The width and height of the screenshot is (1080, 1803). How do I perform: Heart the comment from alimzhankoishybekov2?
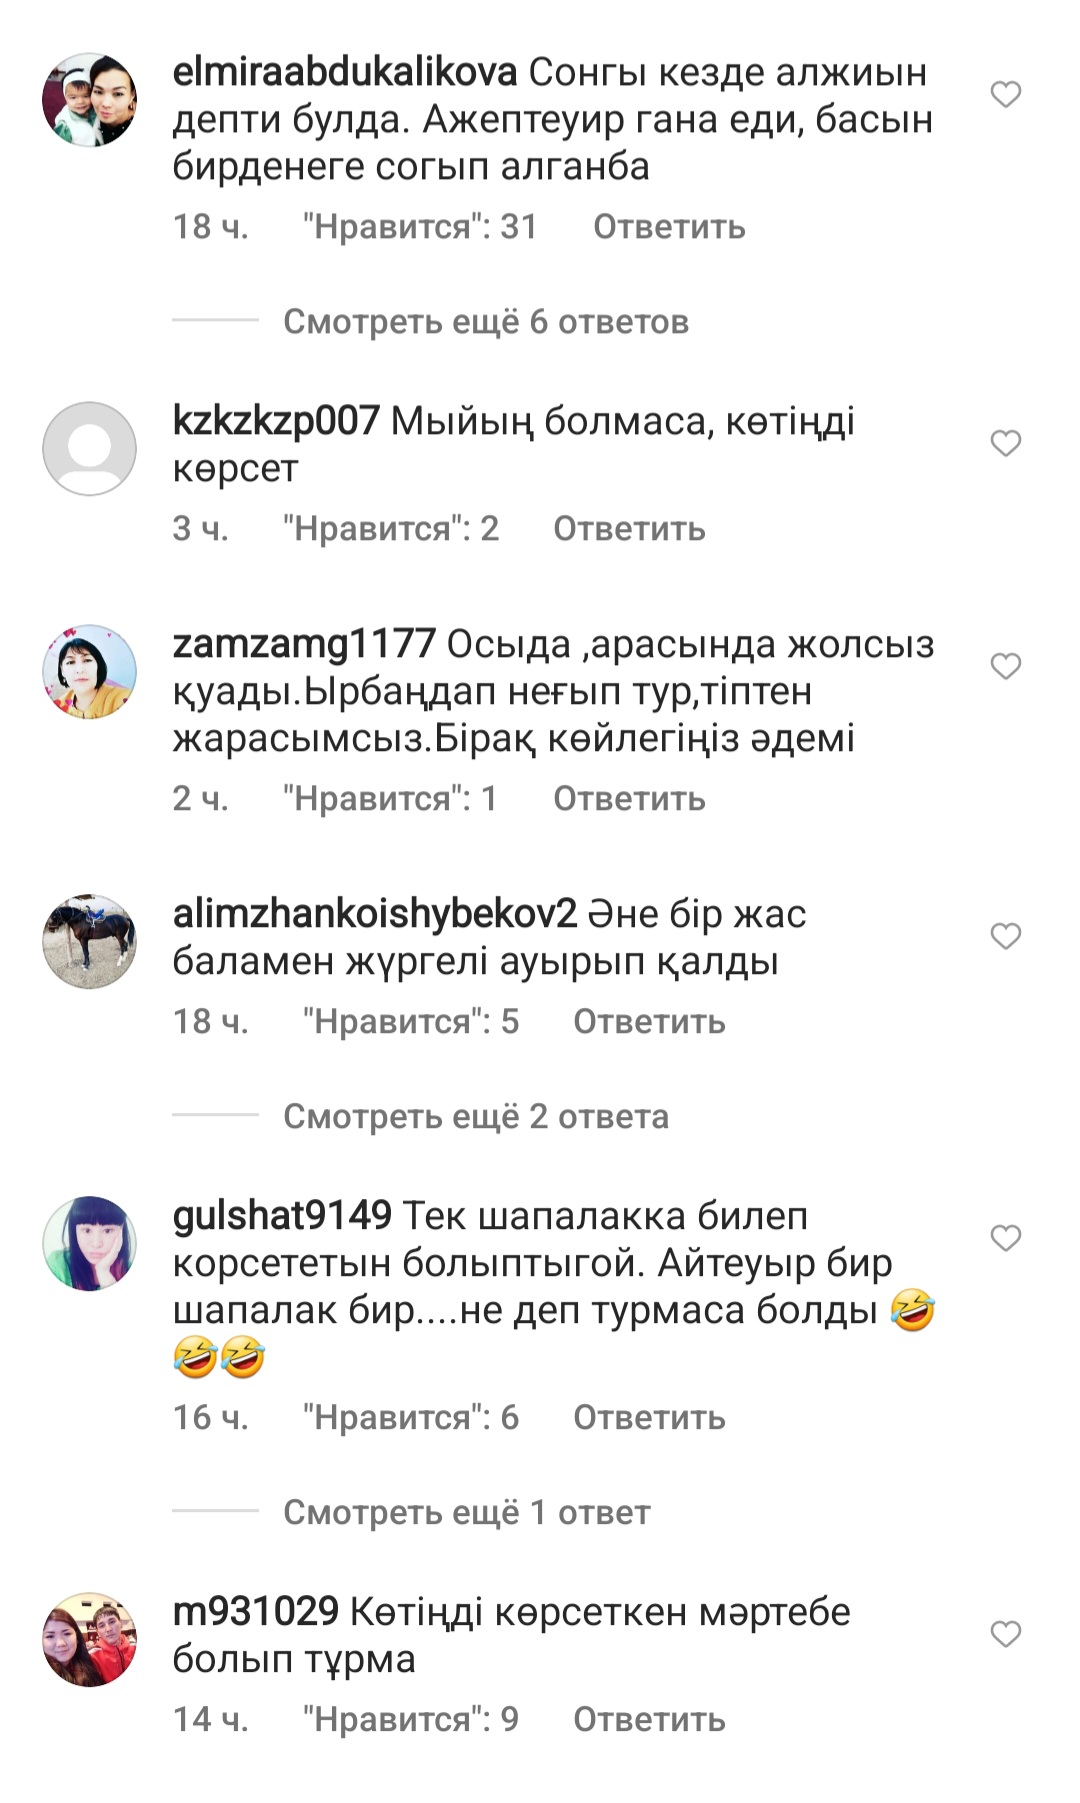coord(1005,936)
